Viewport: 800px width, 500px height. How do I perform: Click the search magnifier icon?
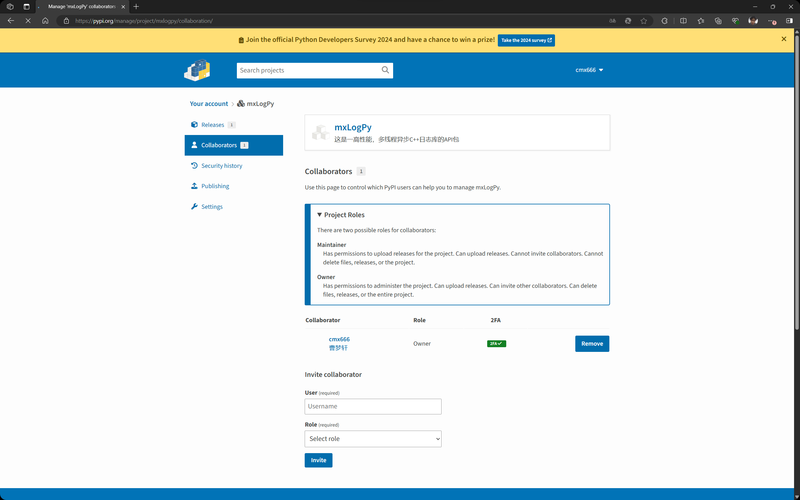pyautogui.click(x=385, y=70)
